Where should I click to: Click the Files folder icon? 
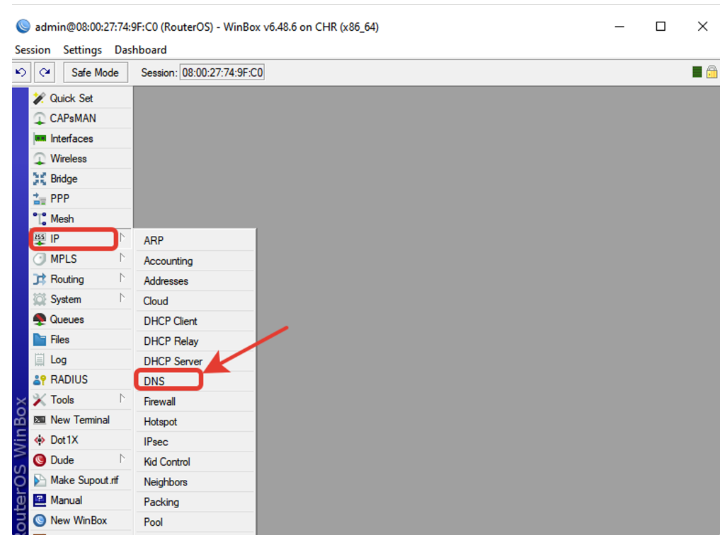40,339
